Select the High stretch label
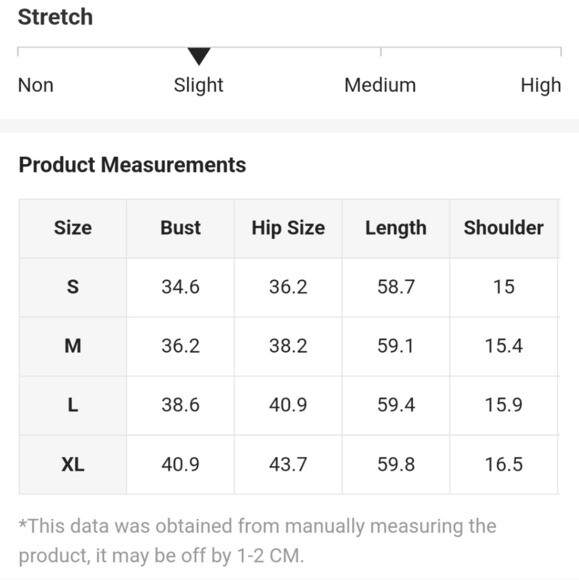The height and width of the screenshot is (580, 579). (x=541, y=85)
